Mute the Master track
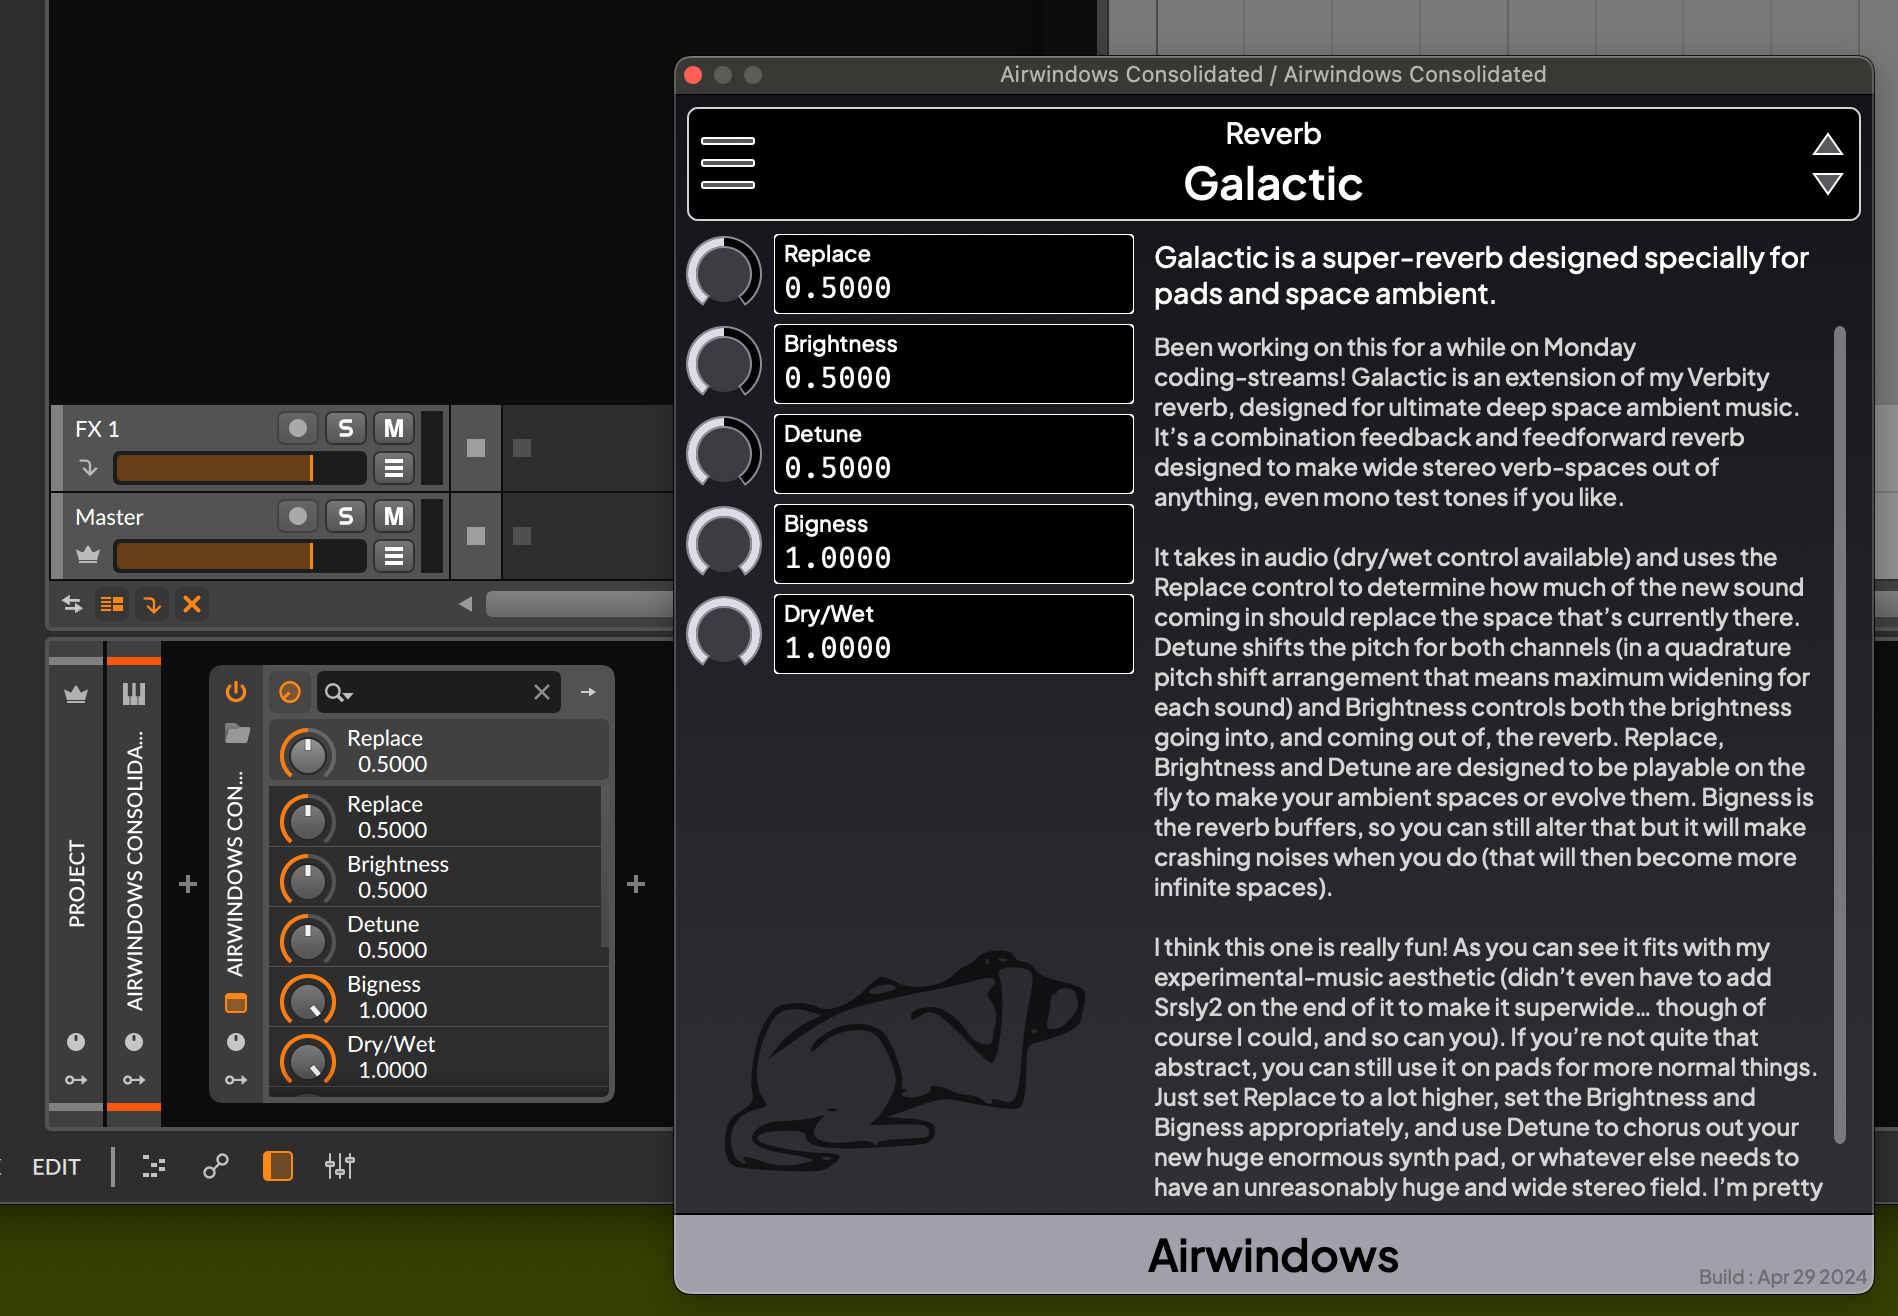1898x1316 pixels. pos(394,516)
